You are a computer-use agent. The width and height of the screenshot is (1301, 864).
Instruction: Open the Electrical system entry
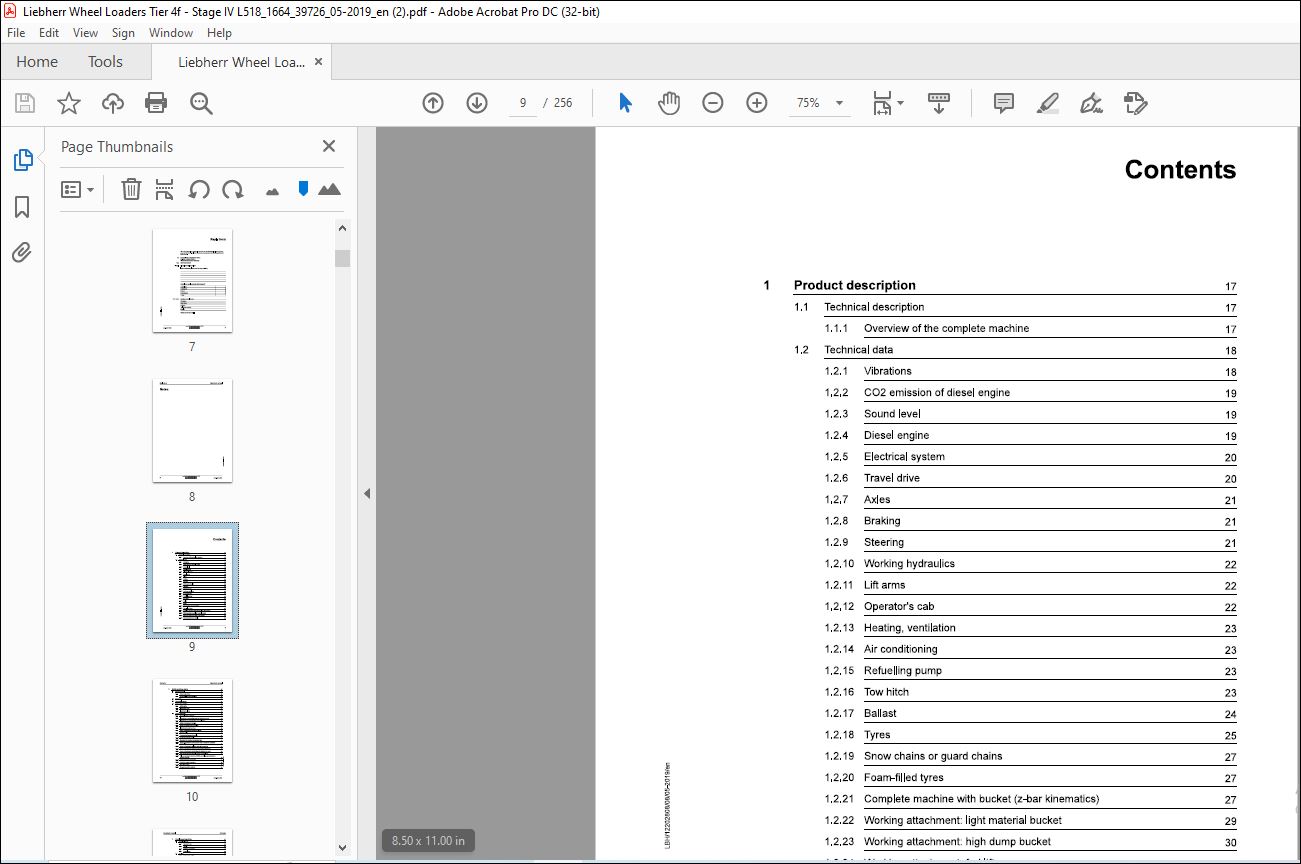pos(904,456)
